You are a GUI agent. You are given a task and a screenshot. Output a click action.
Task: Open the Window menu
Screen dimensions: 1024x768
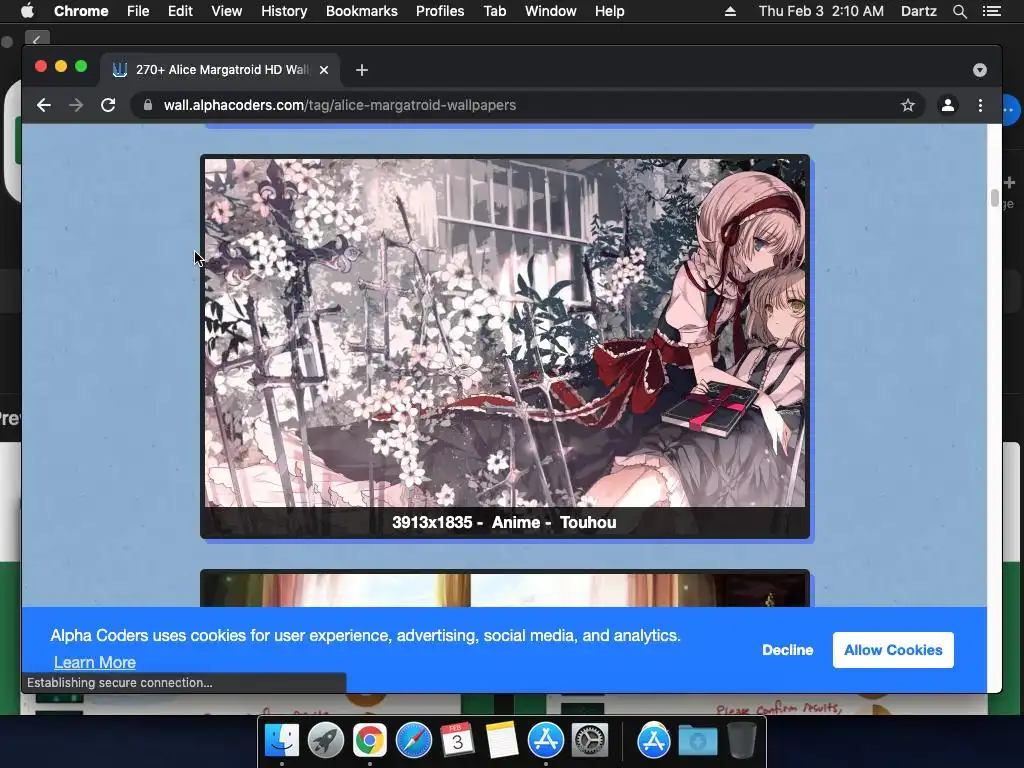click(x=551, y=11)
